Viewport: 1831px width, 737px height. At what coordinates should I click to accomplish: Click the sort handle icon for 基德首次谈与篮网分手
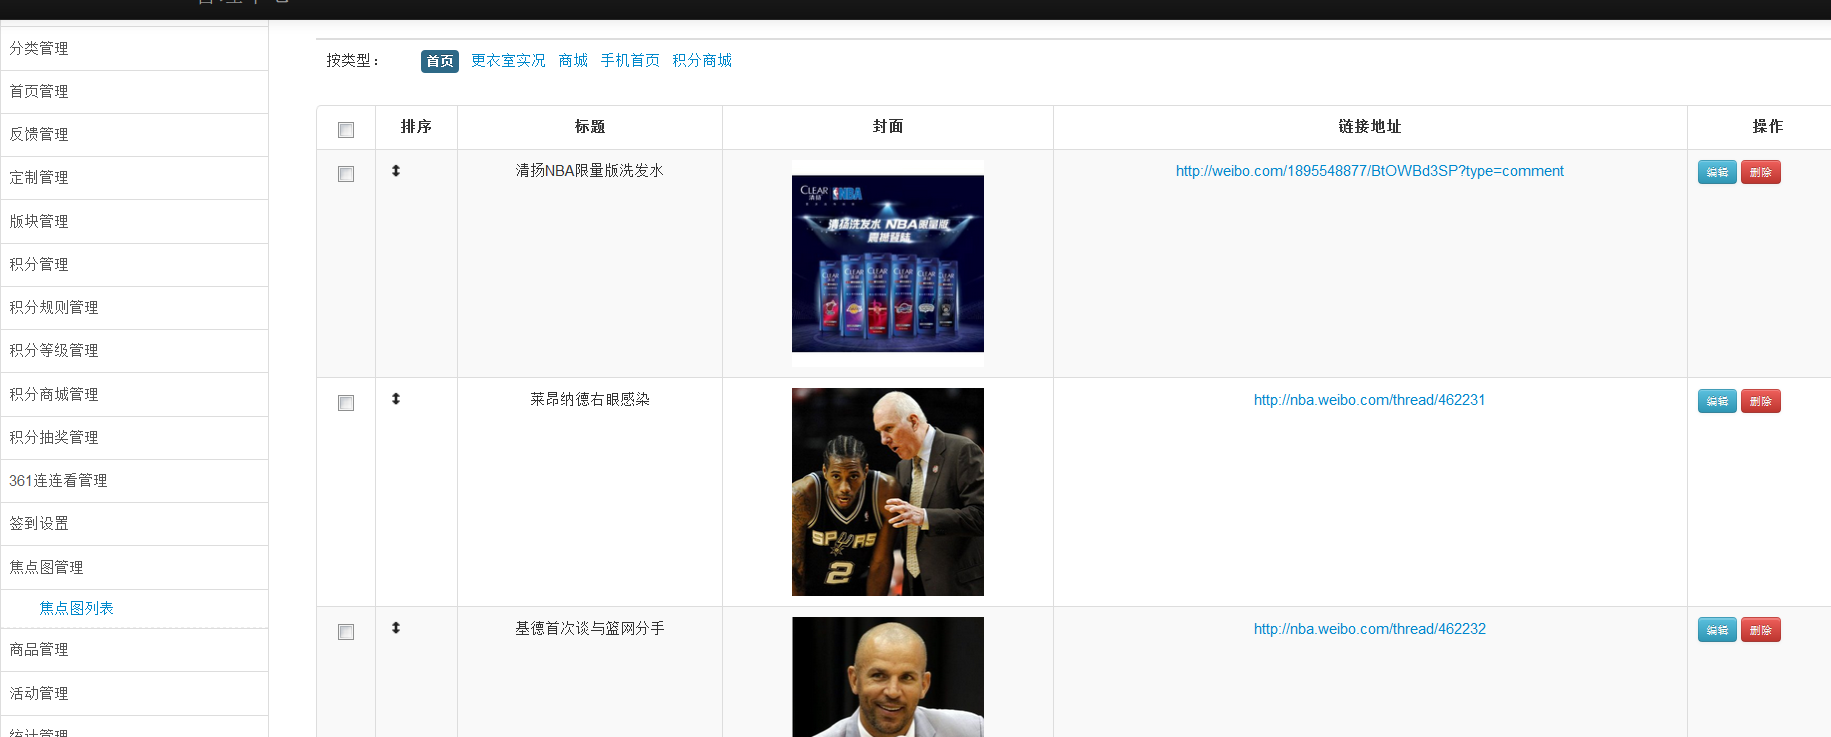396,628
